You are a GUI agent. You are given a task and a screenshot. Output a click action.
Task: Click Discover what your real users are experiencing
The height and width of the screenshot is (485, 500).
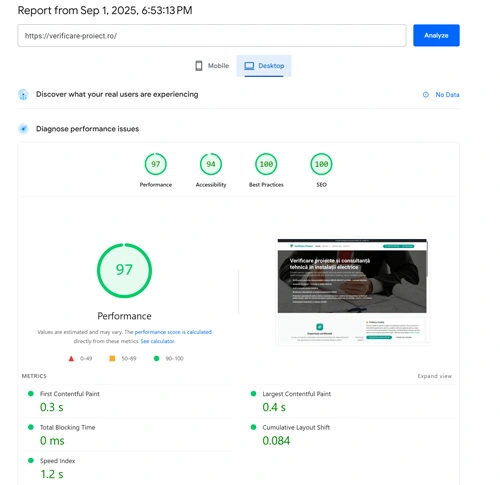pos(117,94)
